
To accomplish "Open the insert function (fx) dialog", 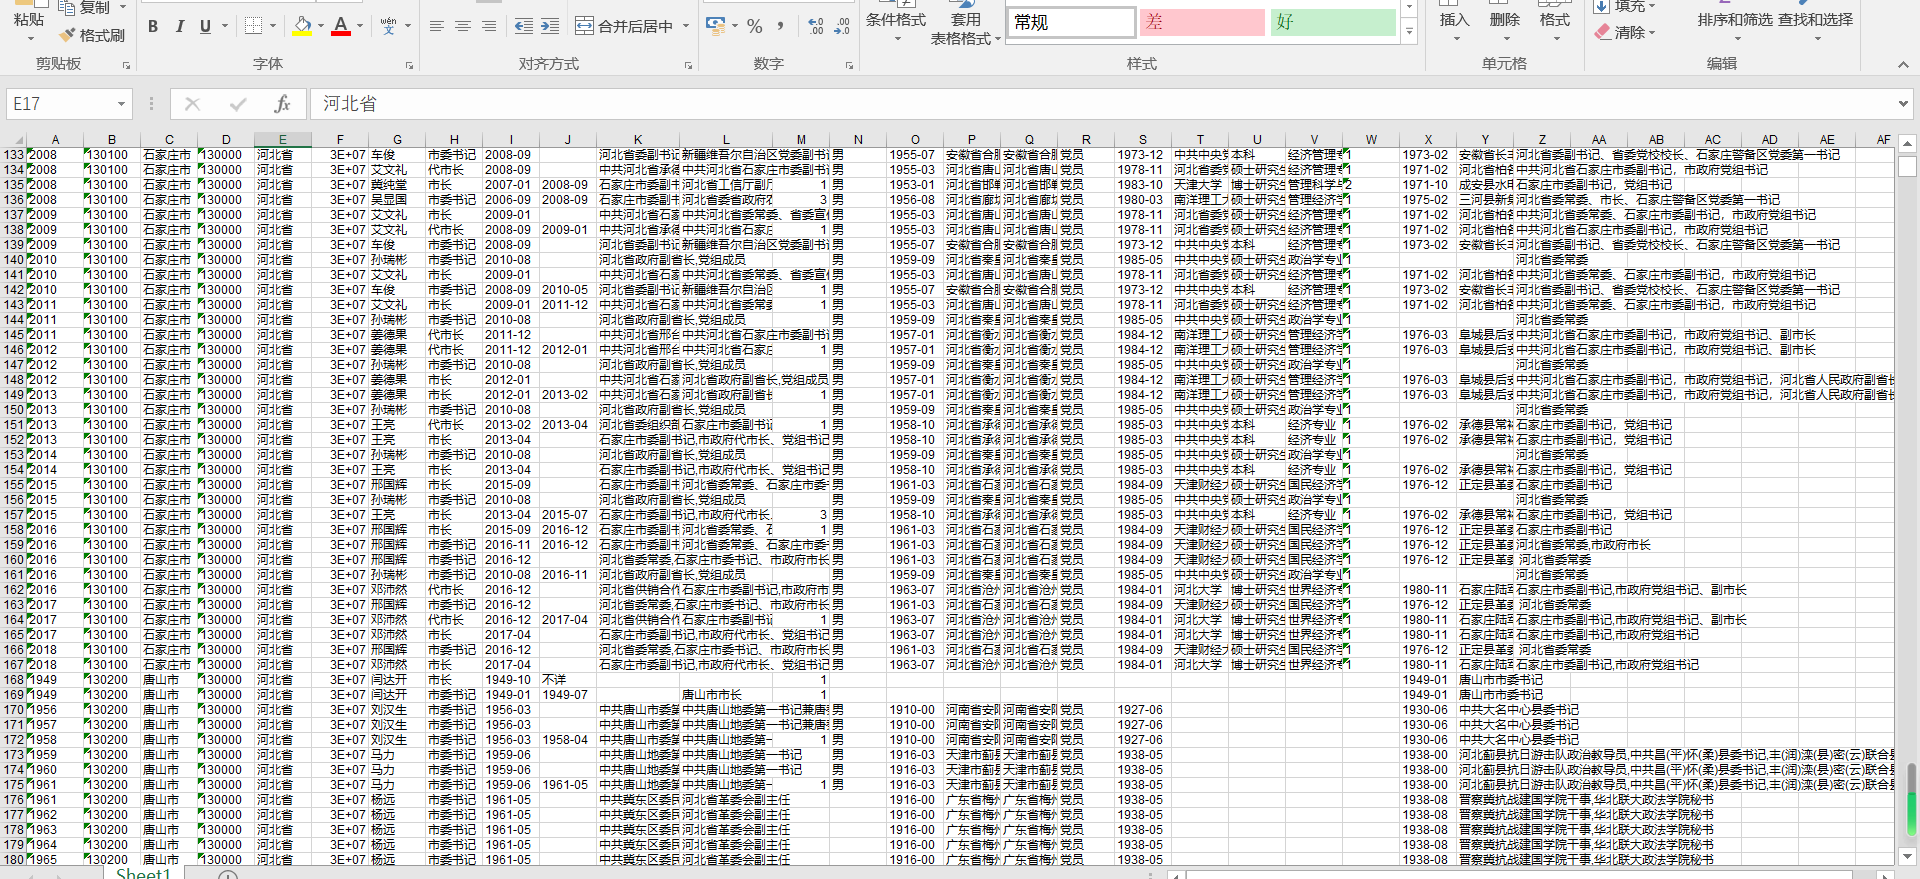I will point(282,104).
